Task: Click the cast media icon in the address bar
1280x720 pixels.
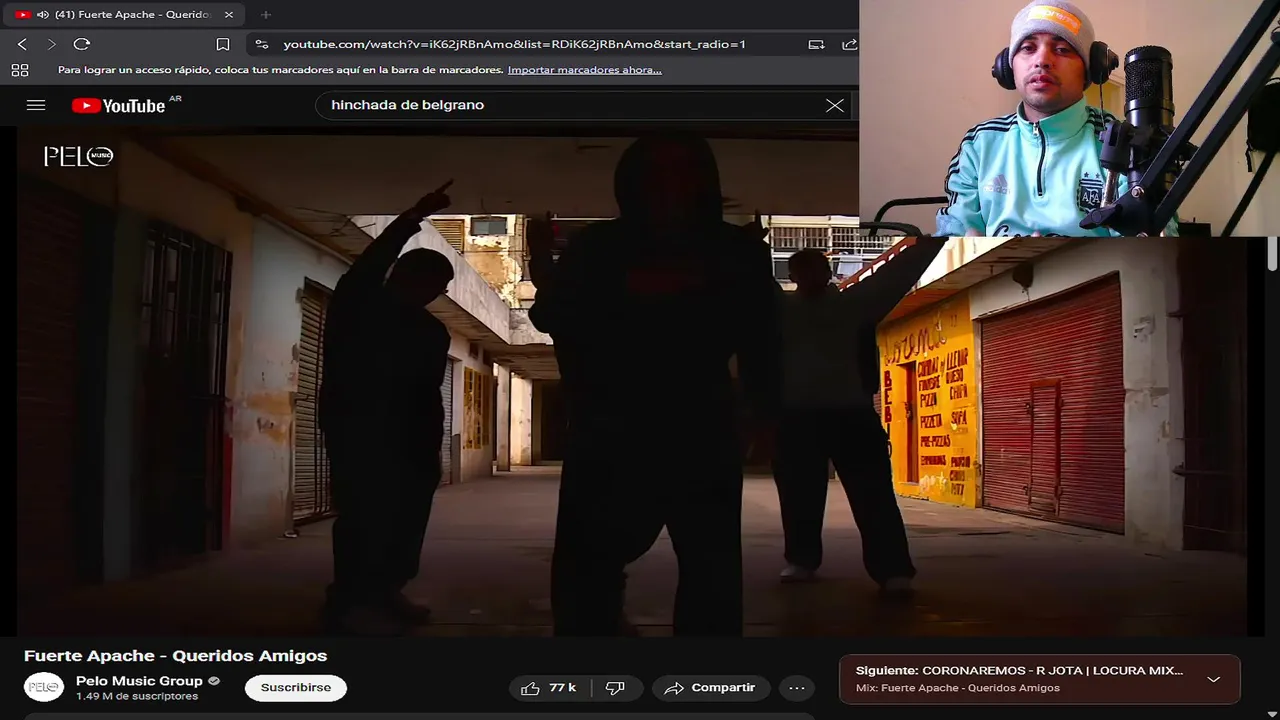Action: (x=817, y=44)
